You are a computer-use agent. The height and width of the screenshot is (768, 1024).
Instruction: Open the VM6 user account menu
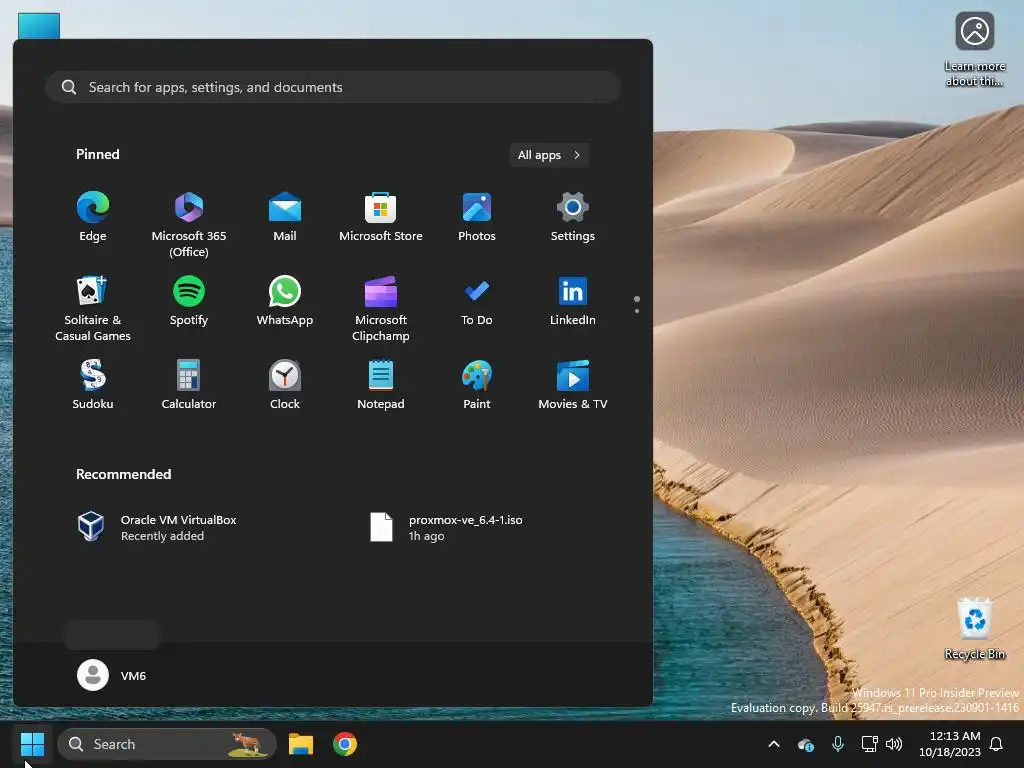click(x=112, y=675)
